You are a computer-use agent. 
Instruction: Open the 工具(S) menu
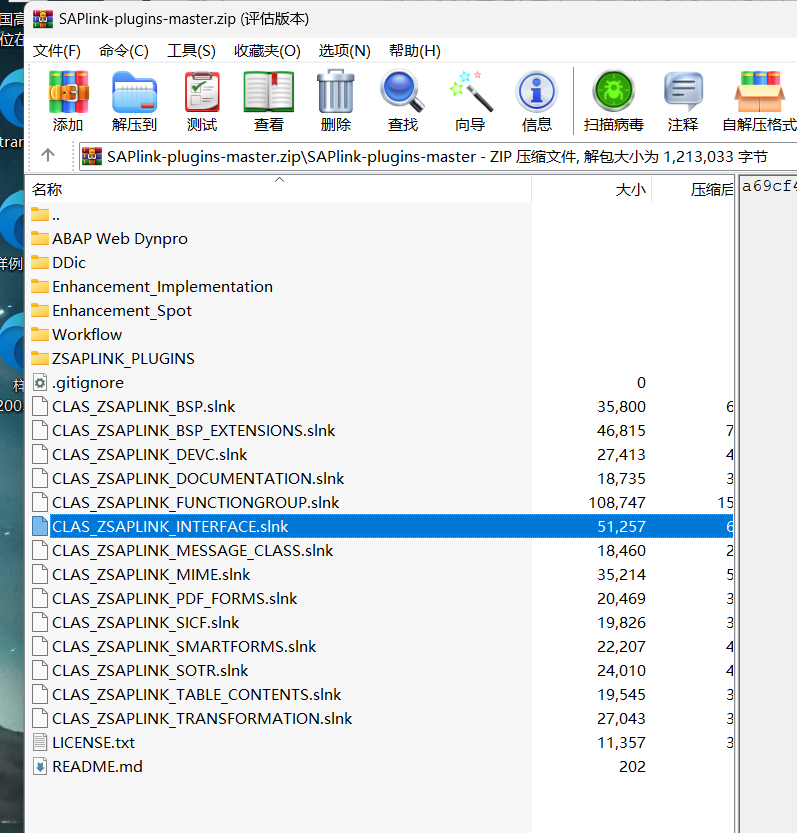pos(191,51)
